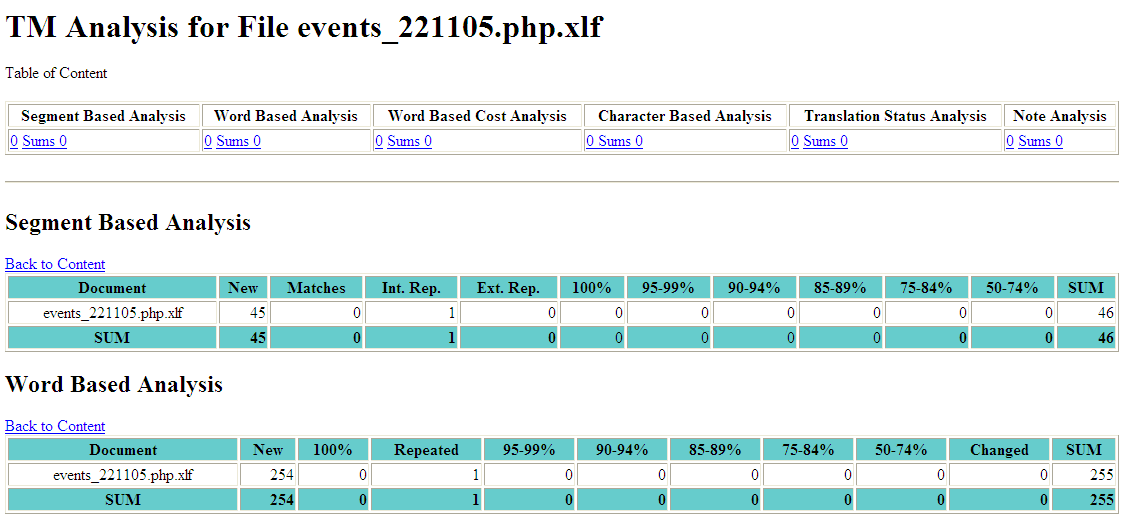Screen dimensions: 1123x528
Task: Click Back to Content above the Word table
Action: click(x=55, y=426)
